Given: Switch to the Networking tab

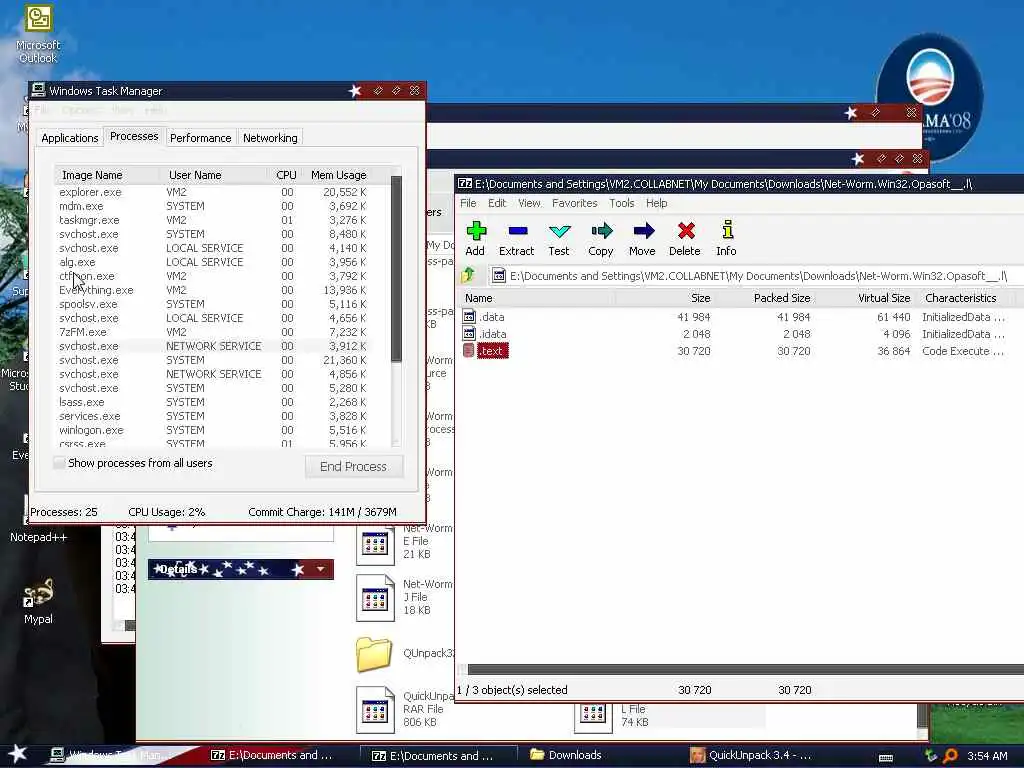Looking at the screenshot, I should (270, 138).
